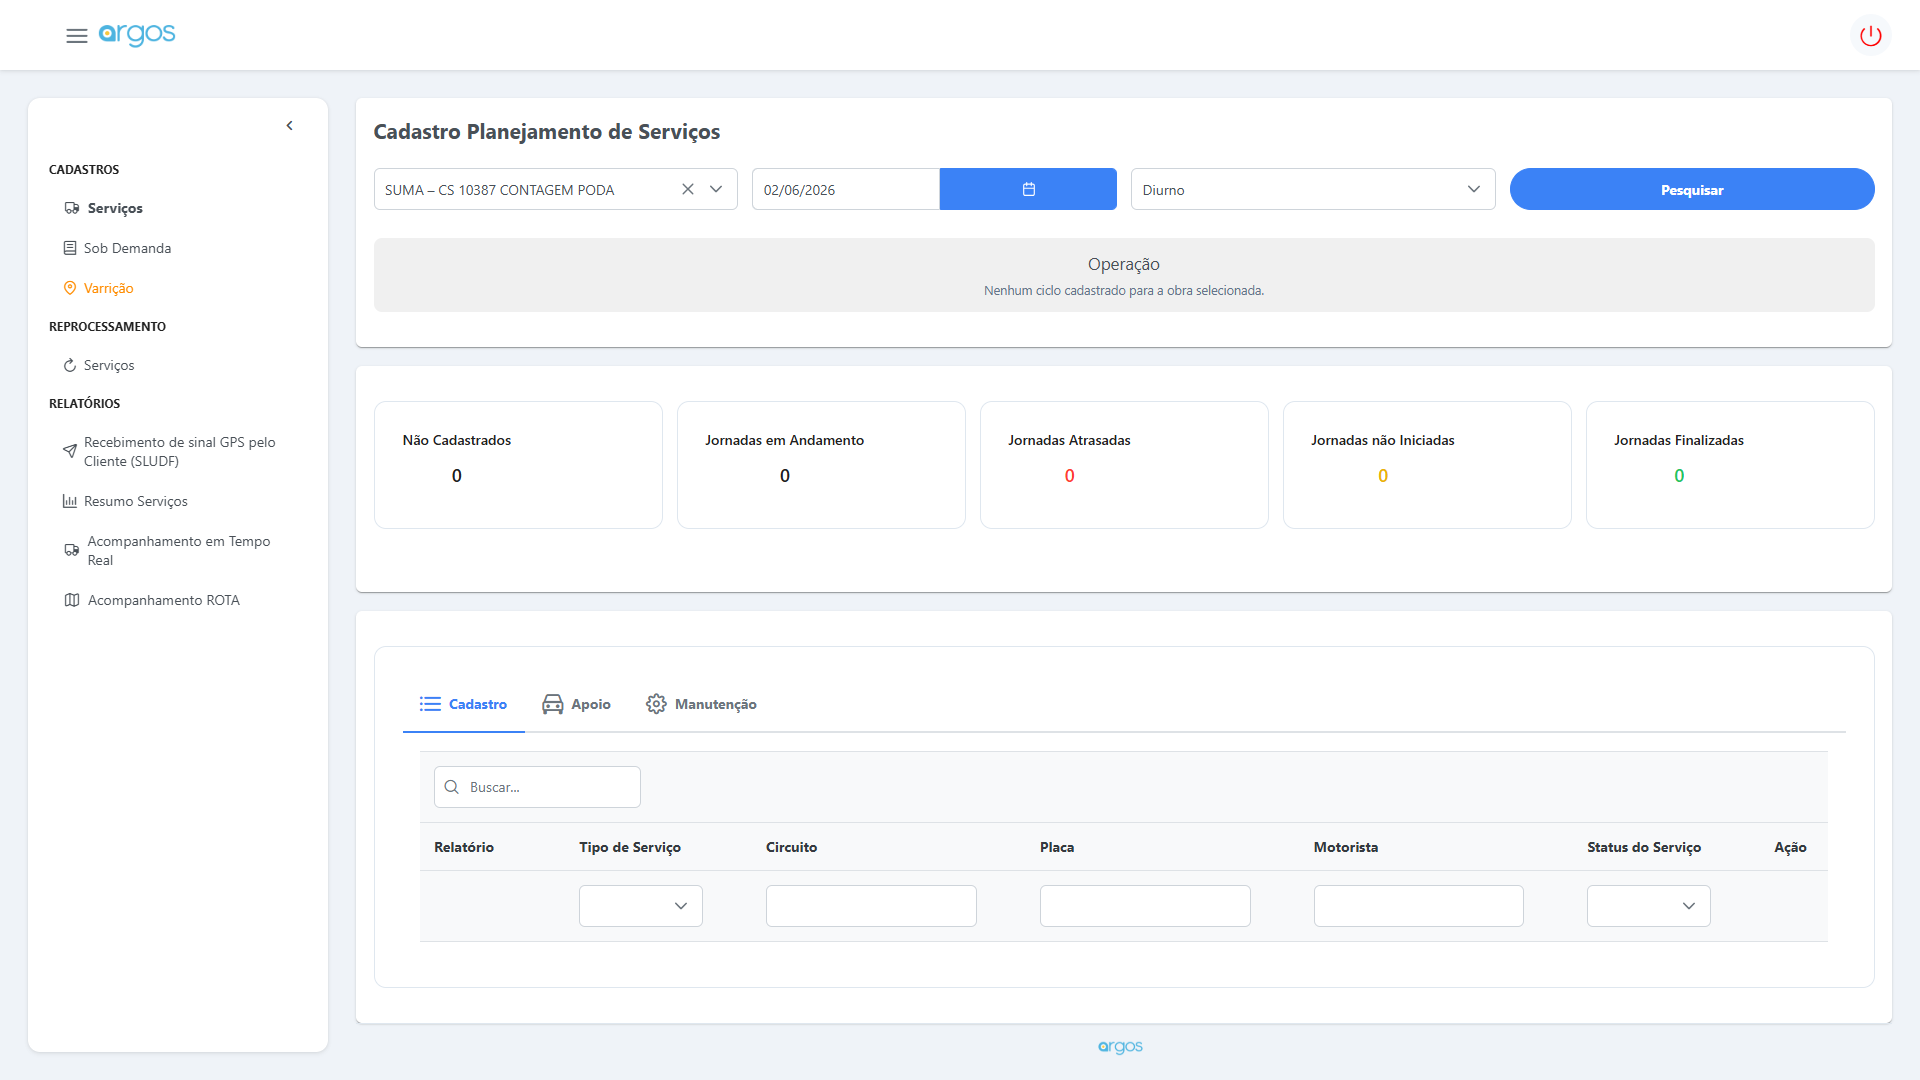The image size is (1920, 1080).
Task: Click the Sob Demanda document icon
Action: [70, 248]
